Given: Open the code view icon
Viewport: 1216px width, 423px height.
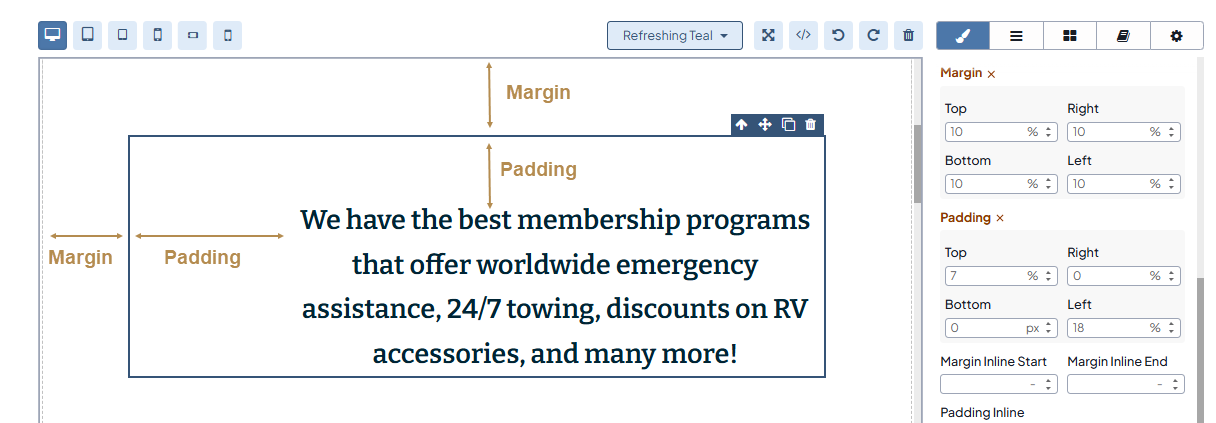Looking at the screenshot, I should coord(803,35).
